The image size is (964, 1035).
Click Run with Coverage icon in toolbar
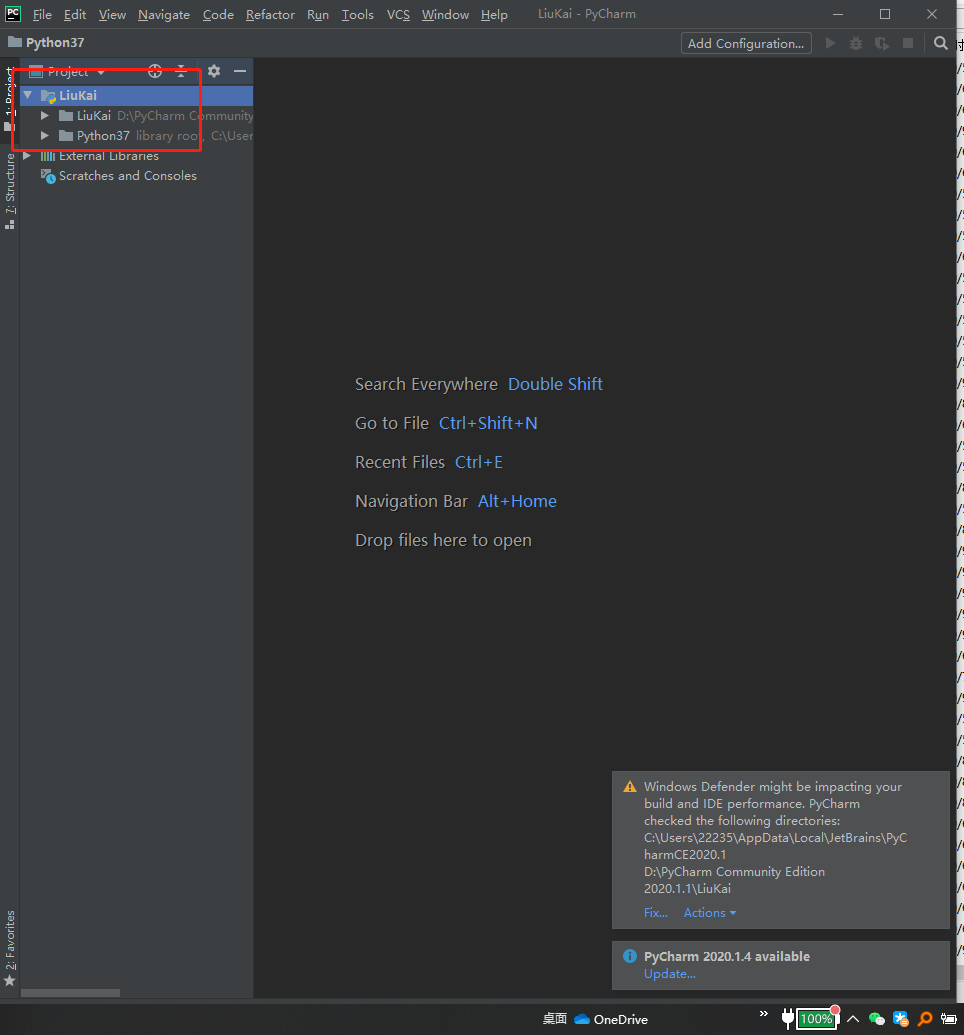881,44
